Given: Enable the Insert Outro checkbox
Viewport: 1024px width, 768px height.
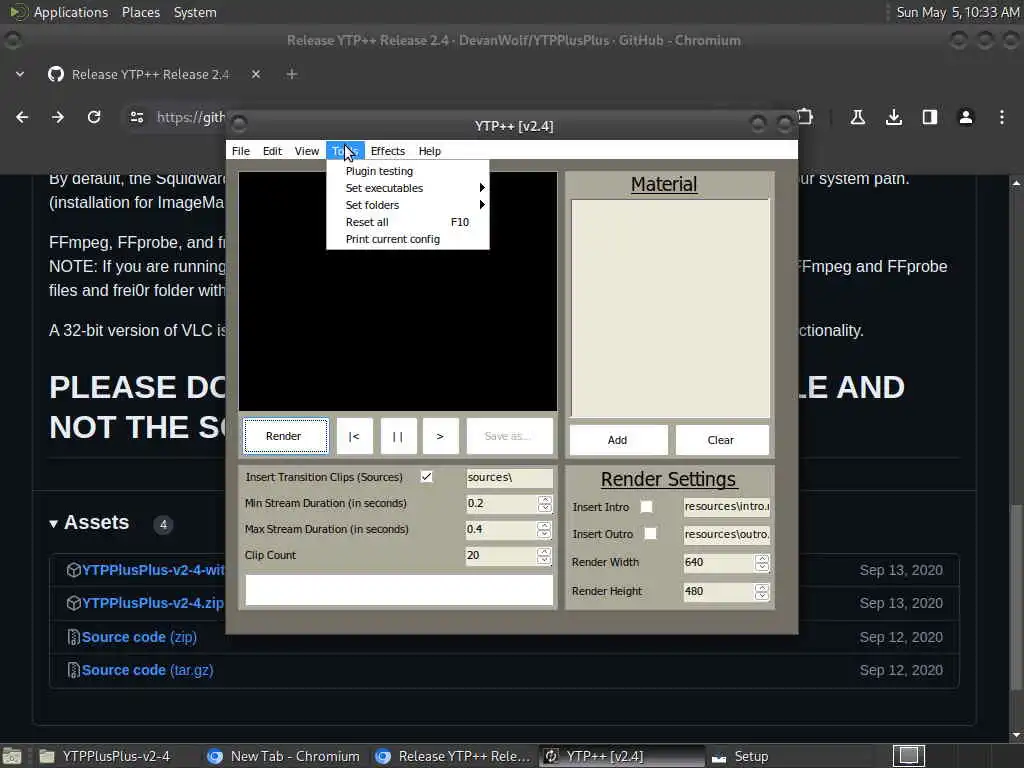Looking at the screenshot, I should 650,534.
